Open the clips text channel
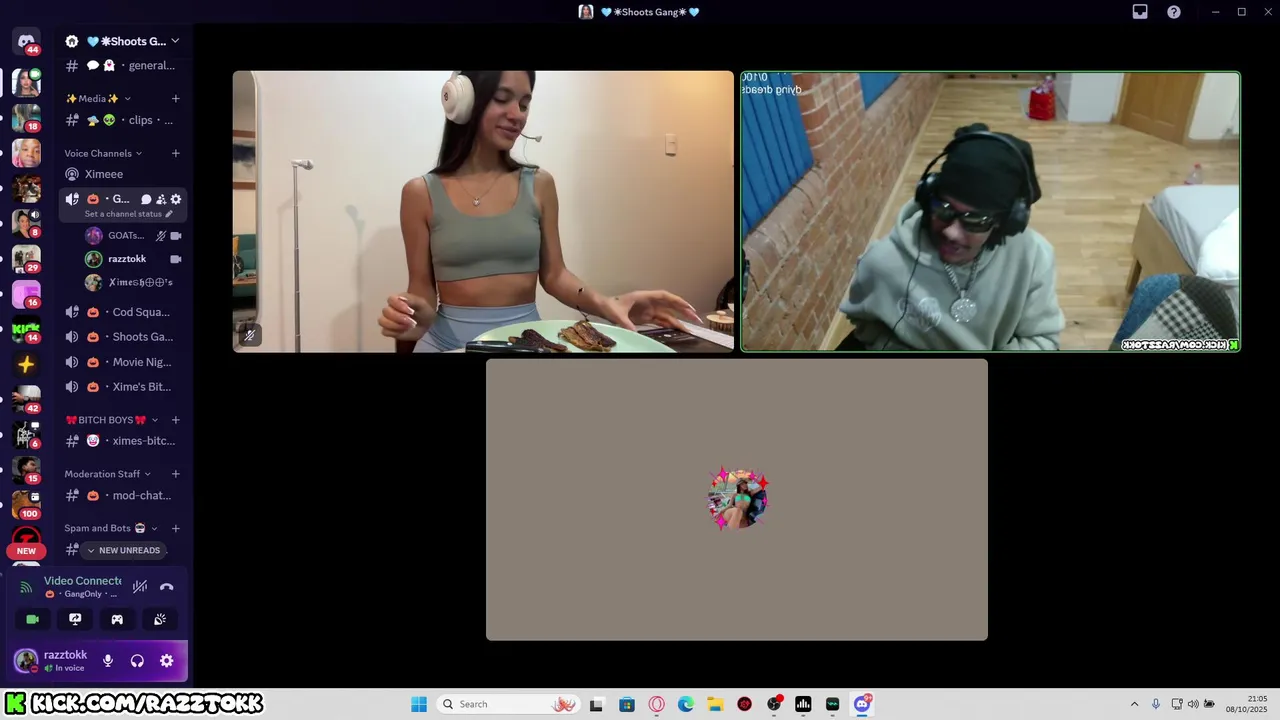 [x=123, y=120]
